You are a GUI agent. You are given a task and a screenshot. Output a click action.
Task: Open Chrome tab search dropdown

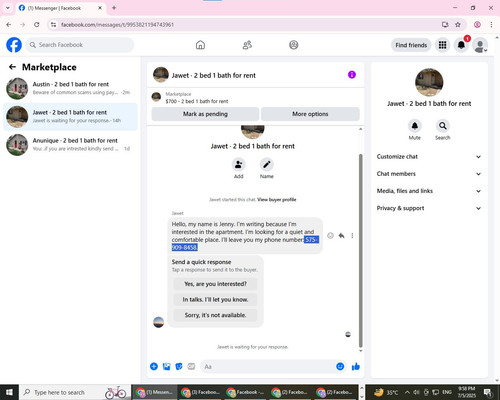coord(8,8)
